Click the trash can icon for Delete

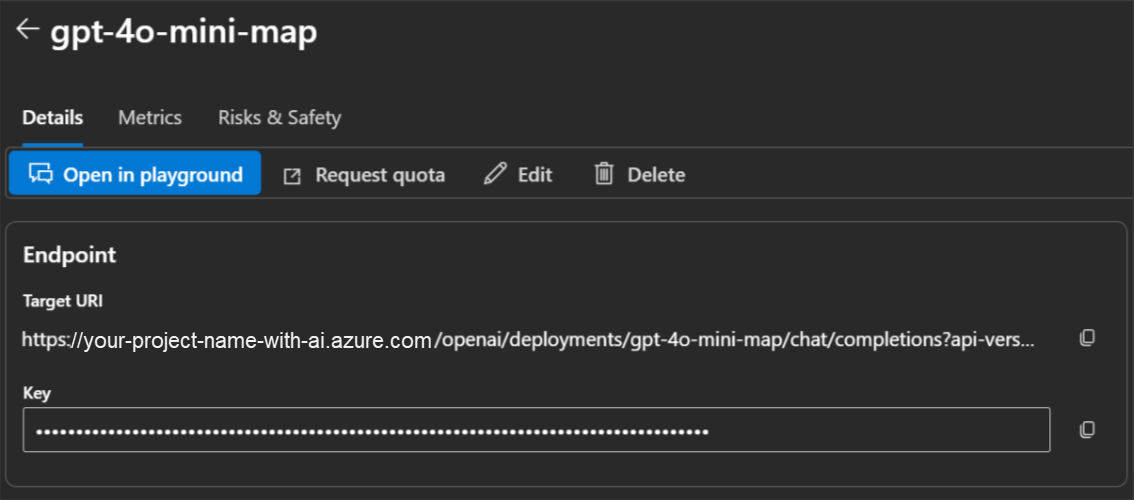pyautogui.click(x=604, y=174)
